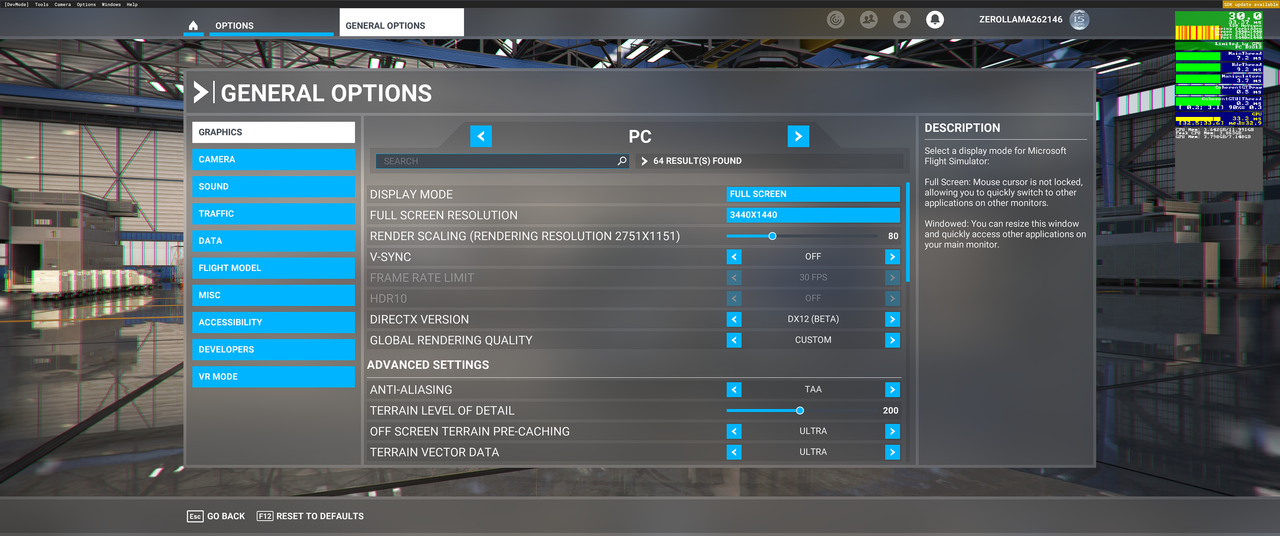The height and width of the screenshot is (536, 1280).
Task: Open the notifications bell icon
Action: tap(934, 19)
